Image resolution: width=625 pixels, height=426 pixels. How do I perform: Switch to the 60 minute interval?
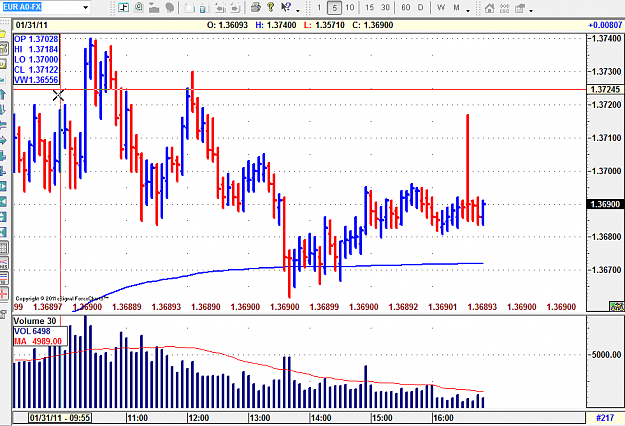406,8
